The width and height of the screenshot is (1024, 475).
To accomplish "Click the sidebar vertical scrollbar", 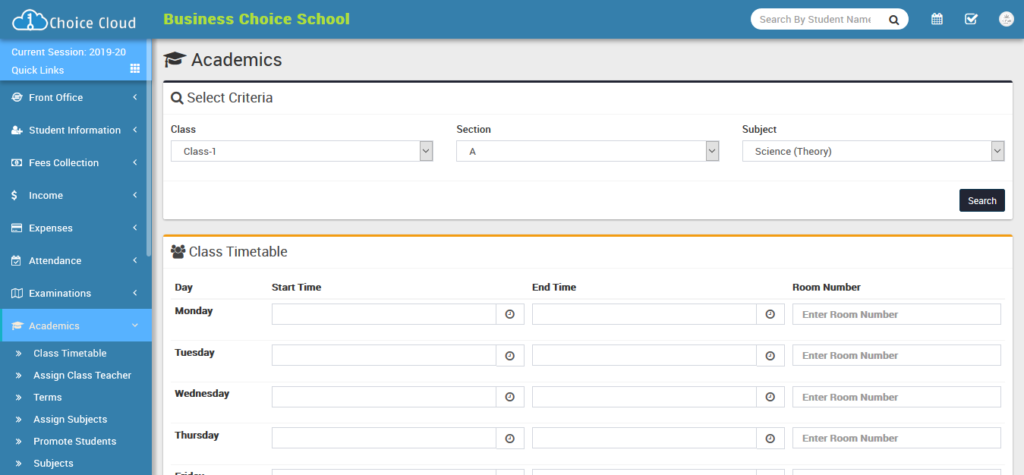I will pyautogui.click(x=149, y=147).
